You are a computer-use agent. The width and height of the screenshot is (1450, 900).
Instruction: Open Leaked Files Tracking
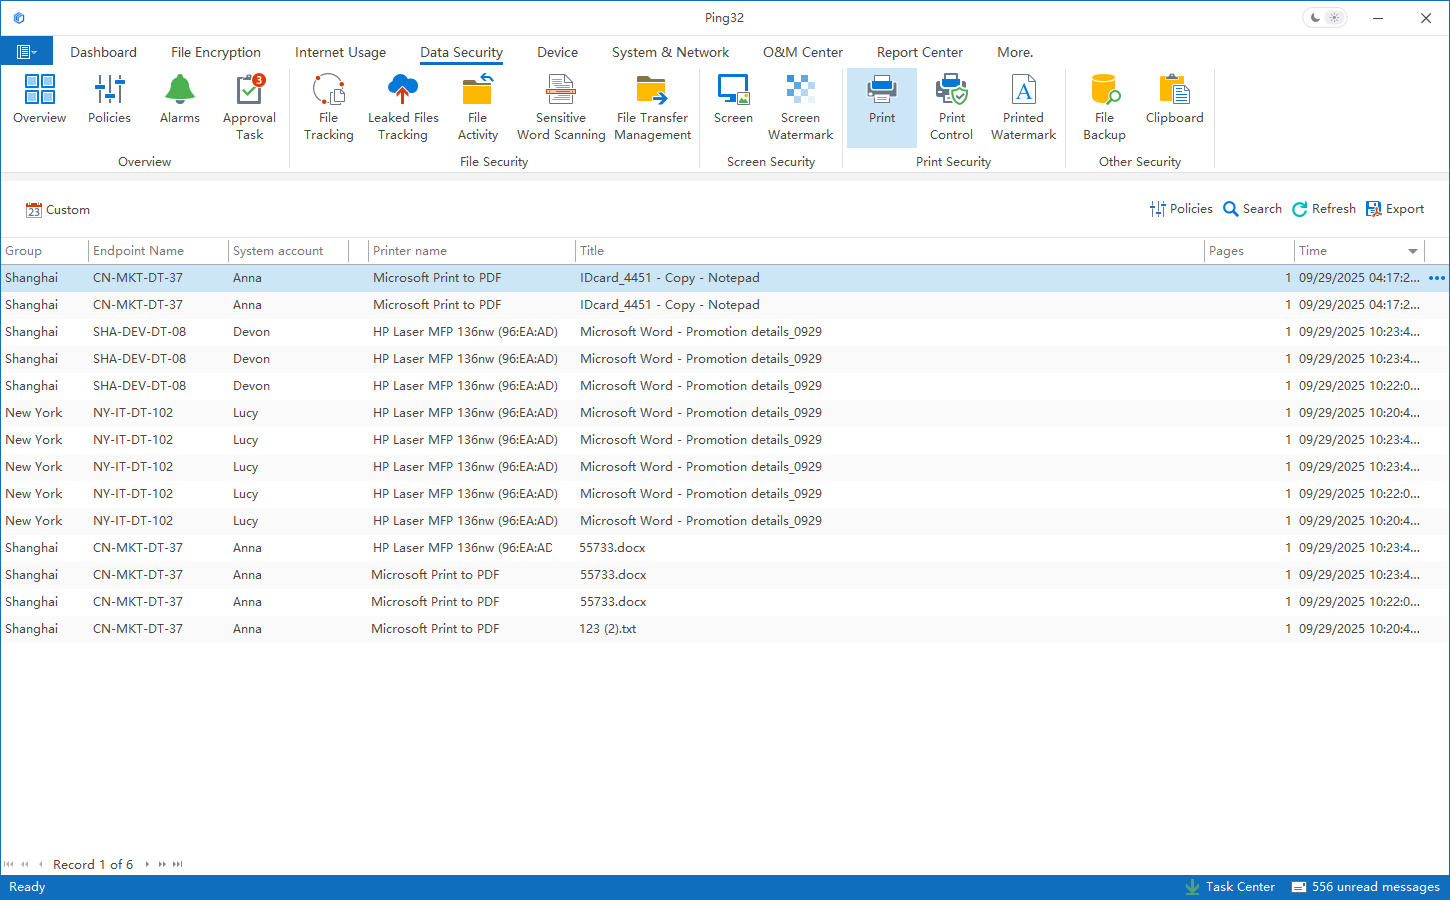click(403, 107)
